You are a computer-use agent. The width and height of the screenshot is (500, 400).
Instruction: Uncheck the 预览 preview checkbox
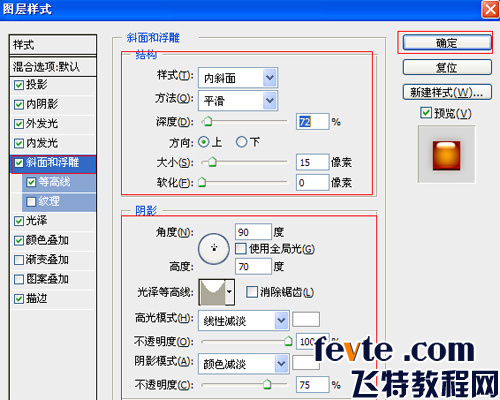tap(426, 113)
